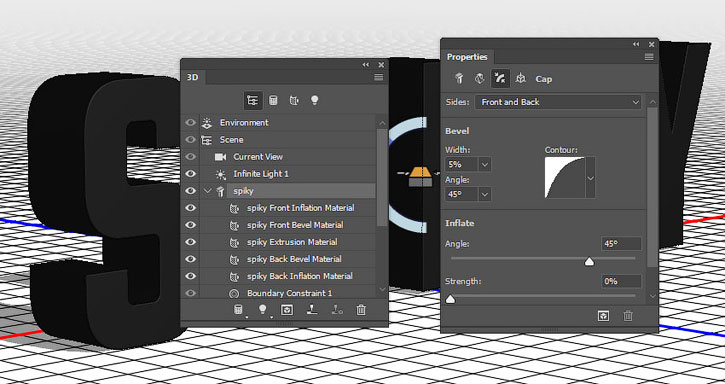
Task: Click Inflate Strength slider handle
Action: pos(450,300)
